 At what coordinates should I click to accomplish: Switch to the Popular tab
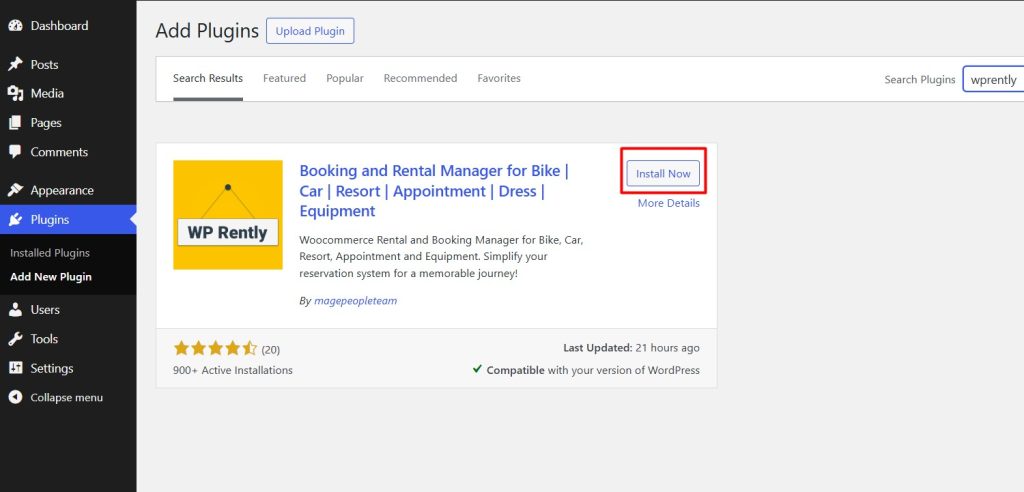(344, 78)
